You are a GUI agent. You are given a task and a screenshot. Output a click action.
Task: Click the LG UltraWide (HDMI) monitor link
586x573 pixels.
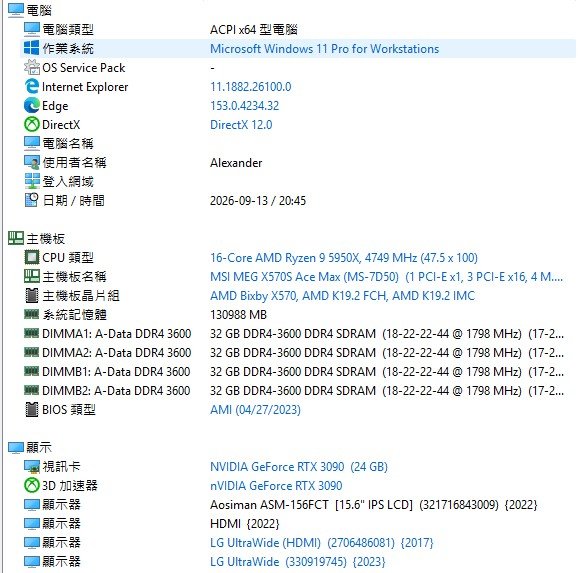(x=321, y=543)
